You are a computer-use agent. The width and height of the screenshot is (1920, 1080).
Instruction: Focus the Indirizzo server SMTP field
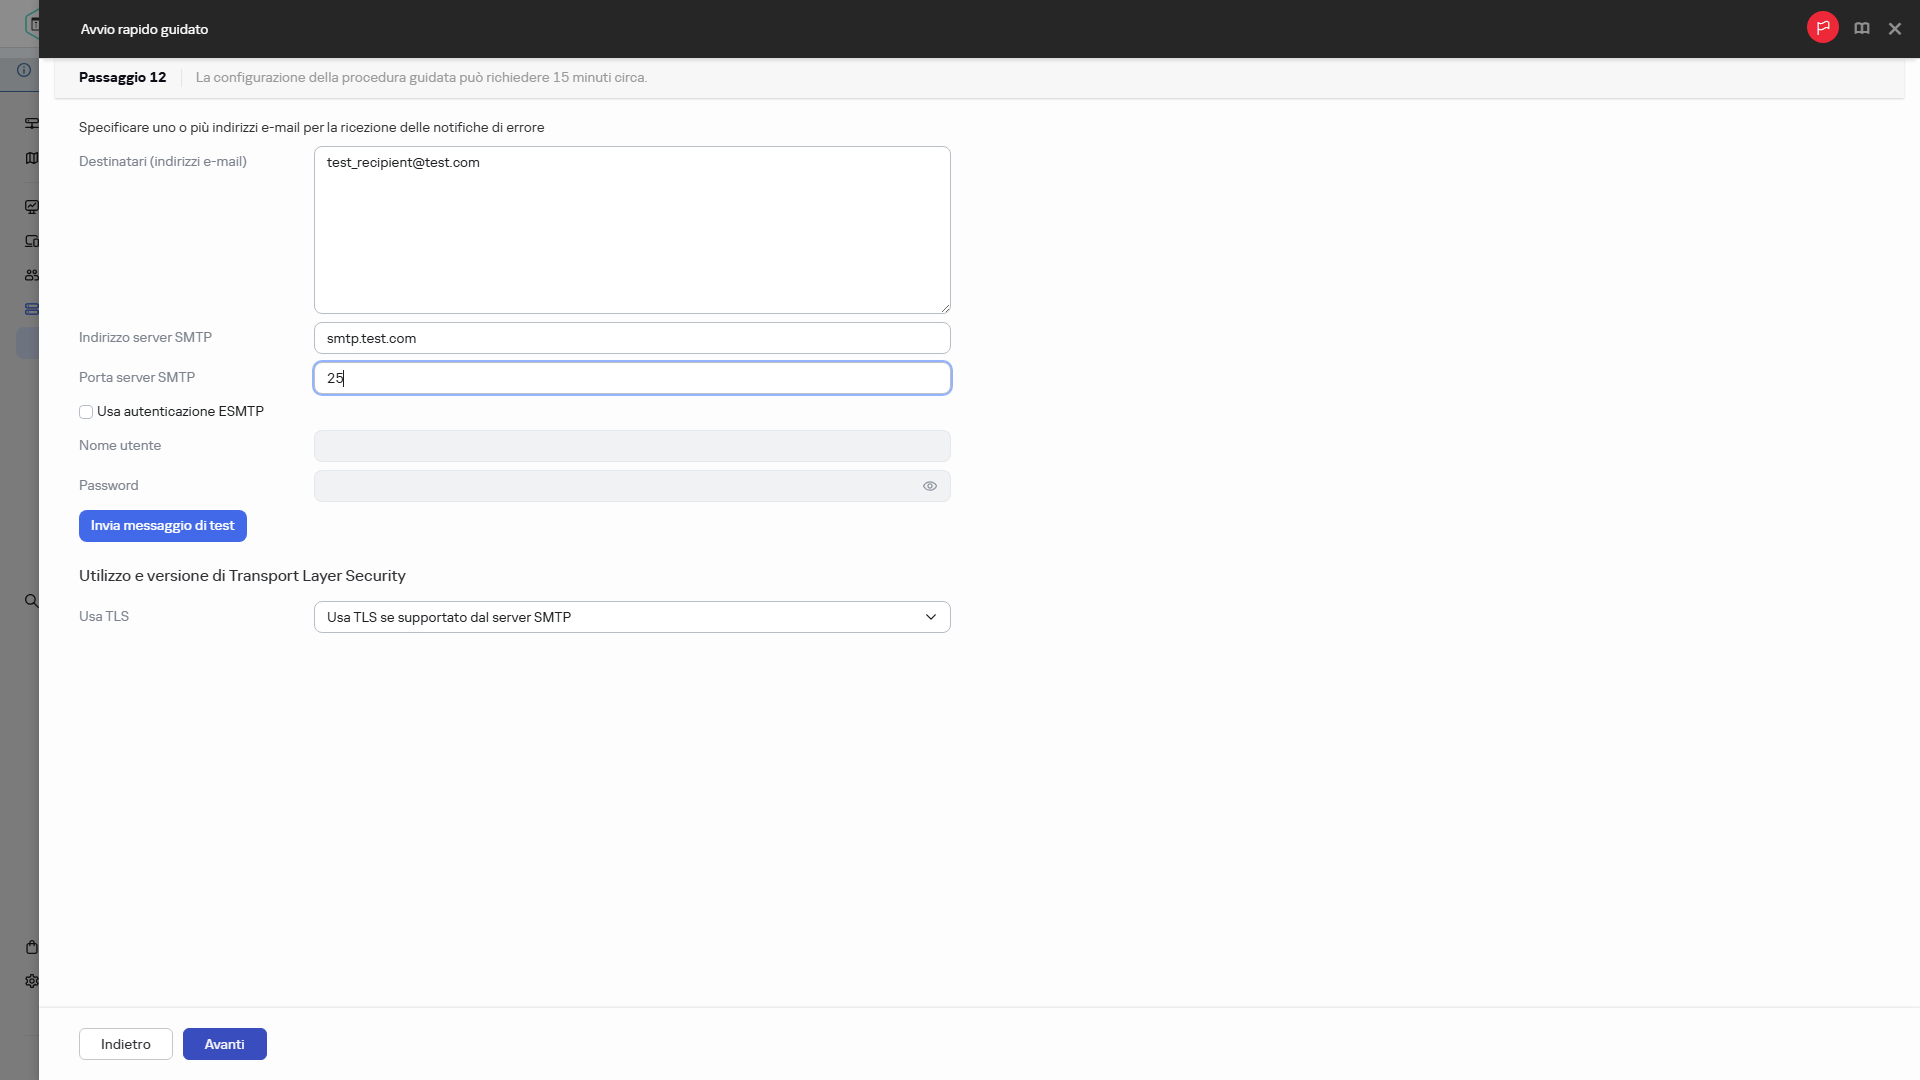point(631,338)
